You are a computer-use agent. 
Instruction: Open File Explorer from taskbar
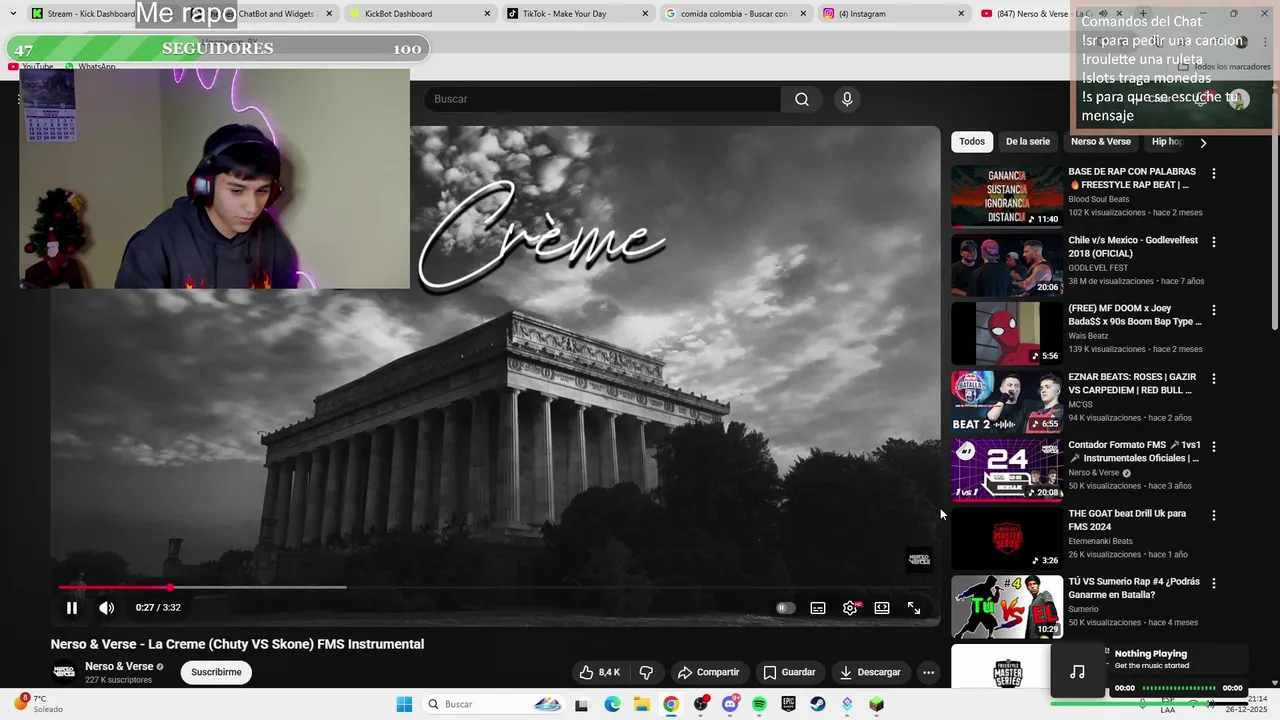[641, 704]
